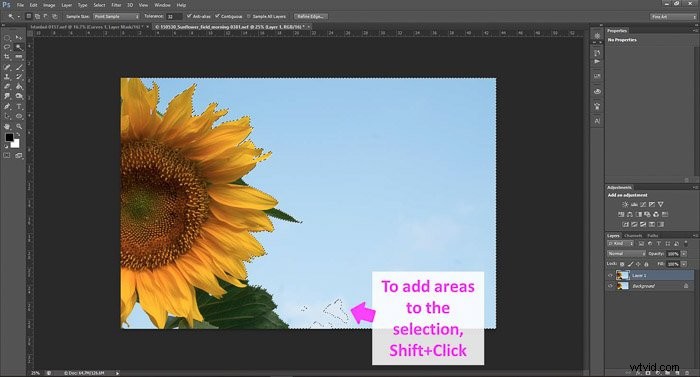
Task: Open the Properties panel flyout menu
Action: click(695, 31)
